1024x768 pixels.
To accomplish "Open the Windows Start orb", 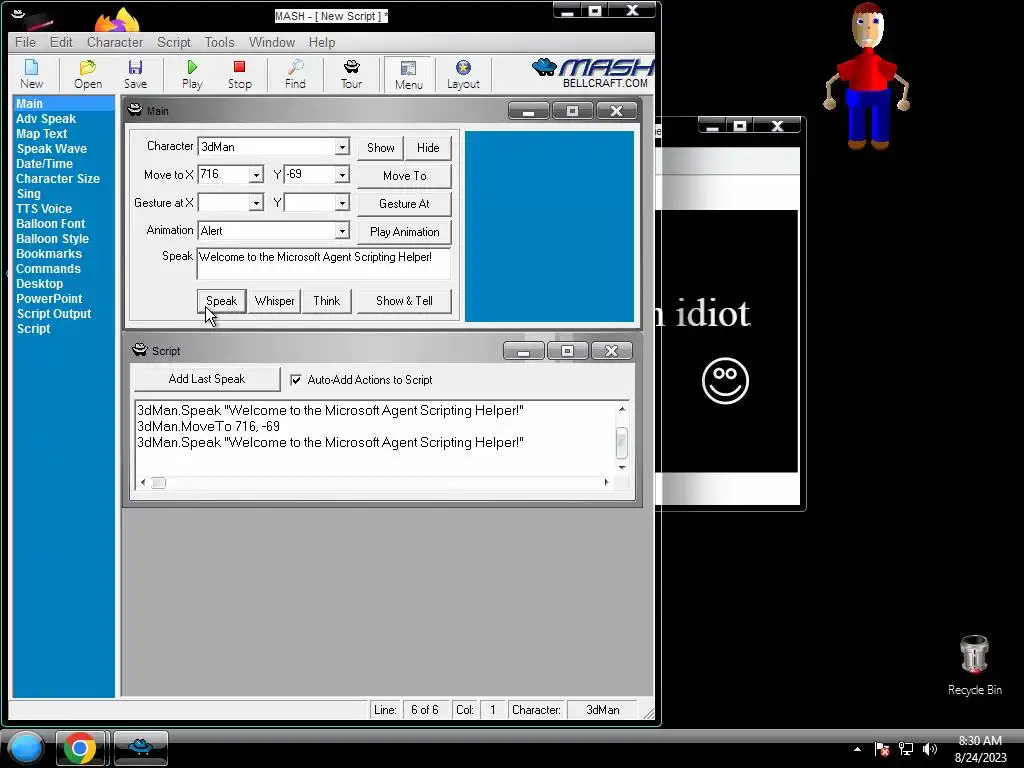I will 26,748.
